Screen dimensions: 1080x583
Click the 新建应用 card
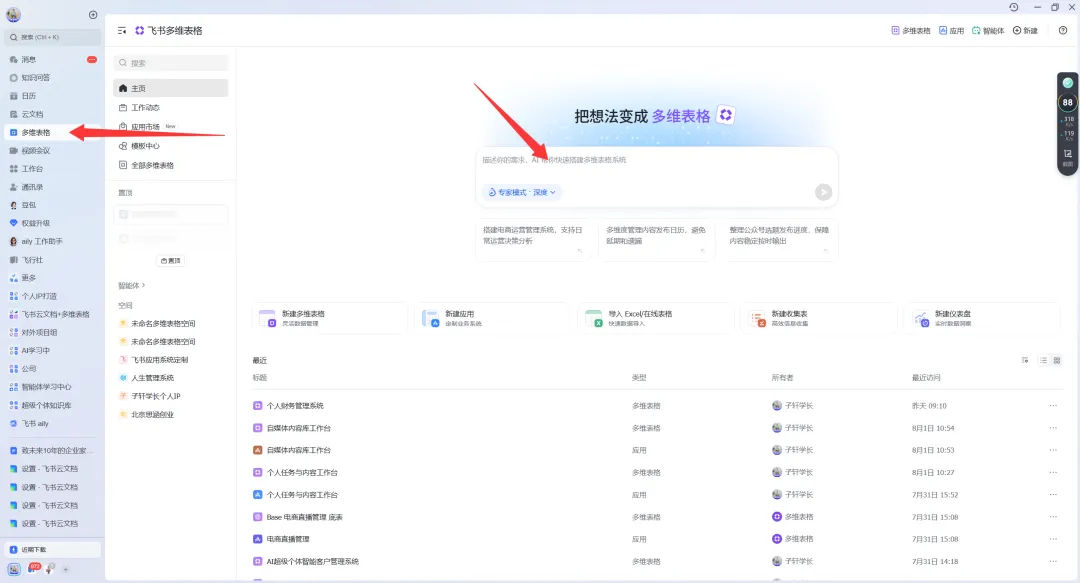(x=492, y=318)
